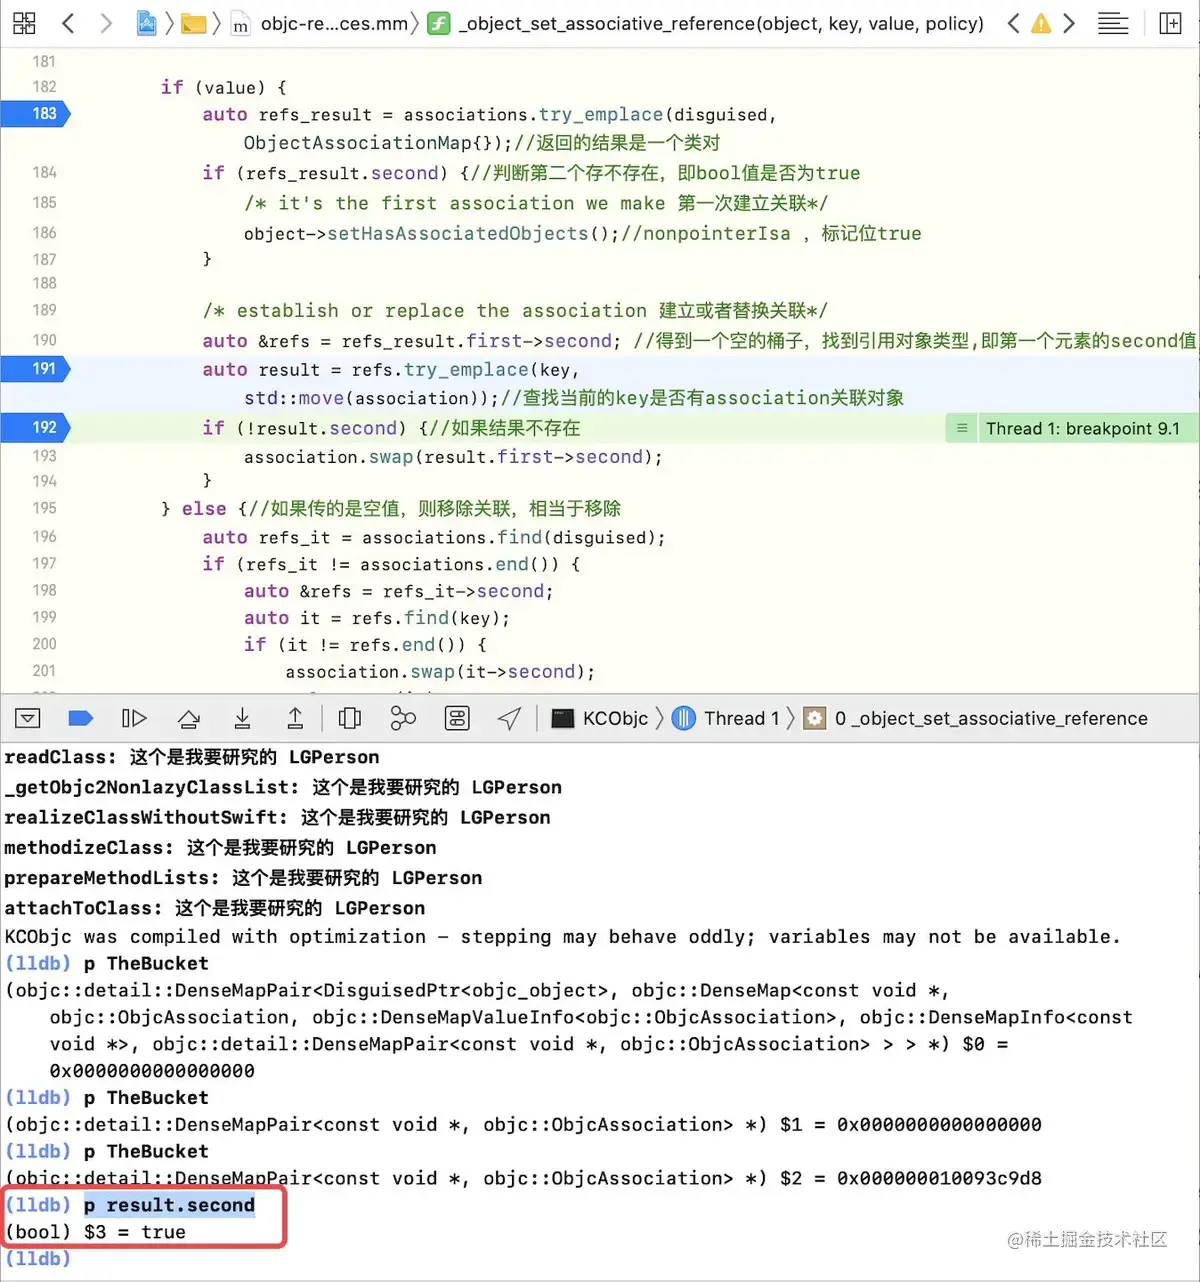Toggle breakpoint on line 191
This screenshot has height=1282, width=1200.
coord(35,369)
